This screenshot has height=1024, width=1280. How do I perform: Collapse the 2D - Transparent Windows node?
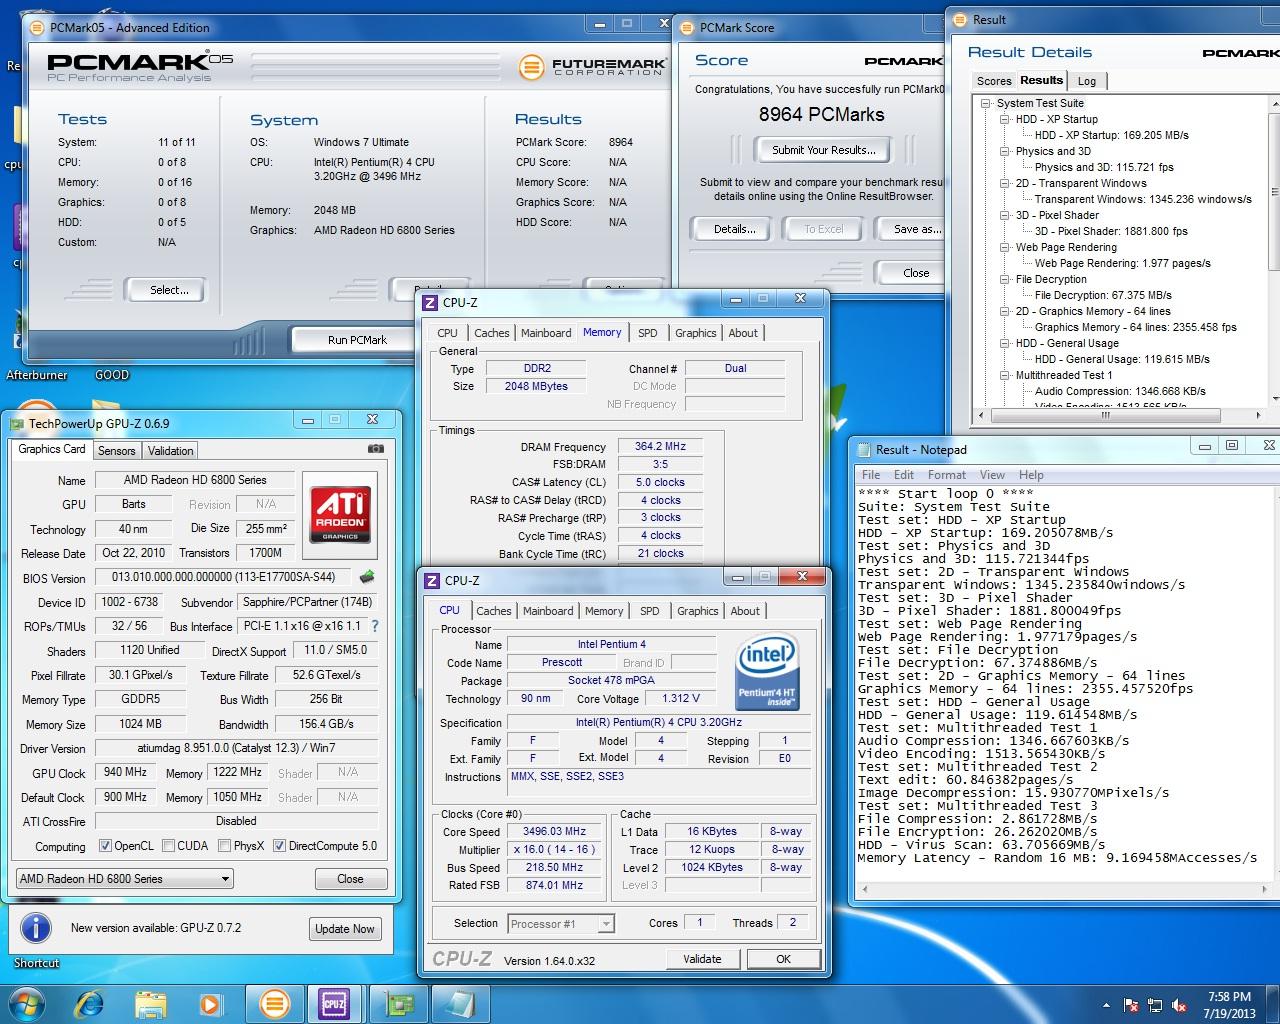(1005, 183)
